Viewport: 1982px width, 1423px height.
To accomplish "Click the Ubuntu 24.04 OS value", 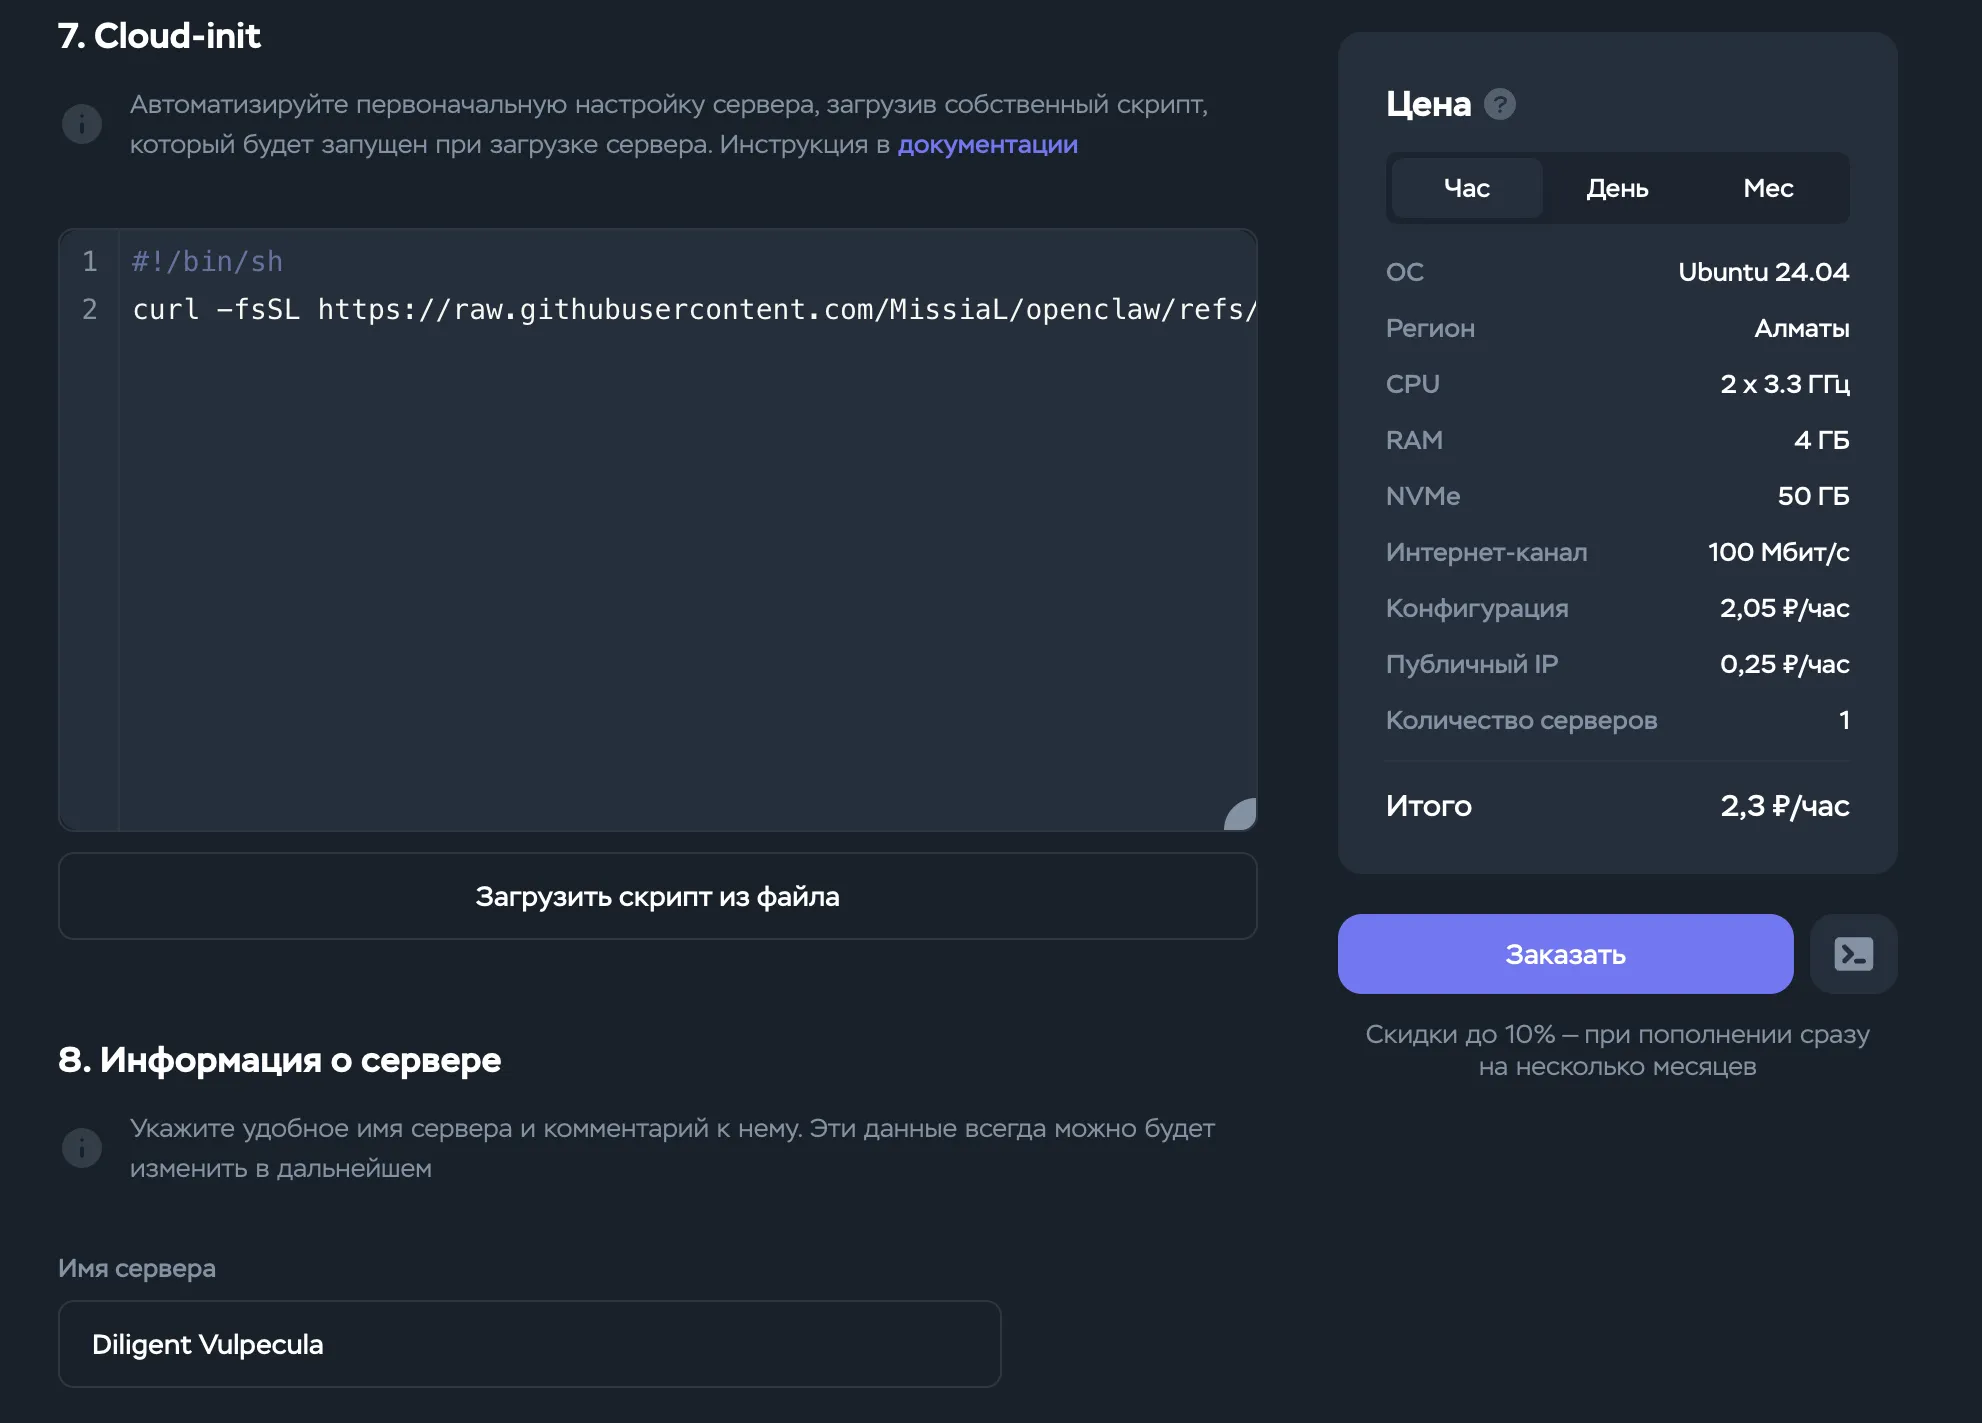I will [x=1763, y=271].
